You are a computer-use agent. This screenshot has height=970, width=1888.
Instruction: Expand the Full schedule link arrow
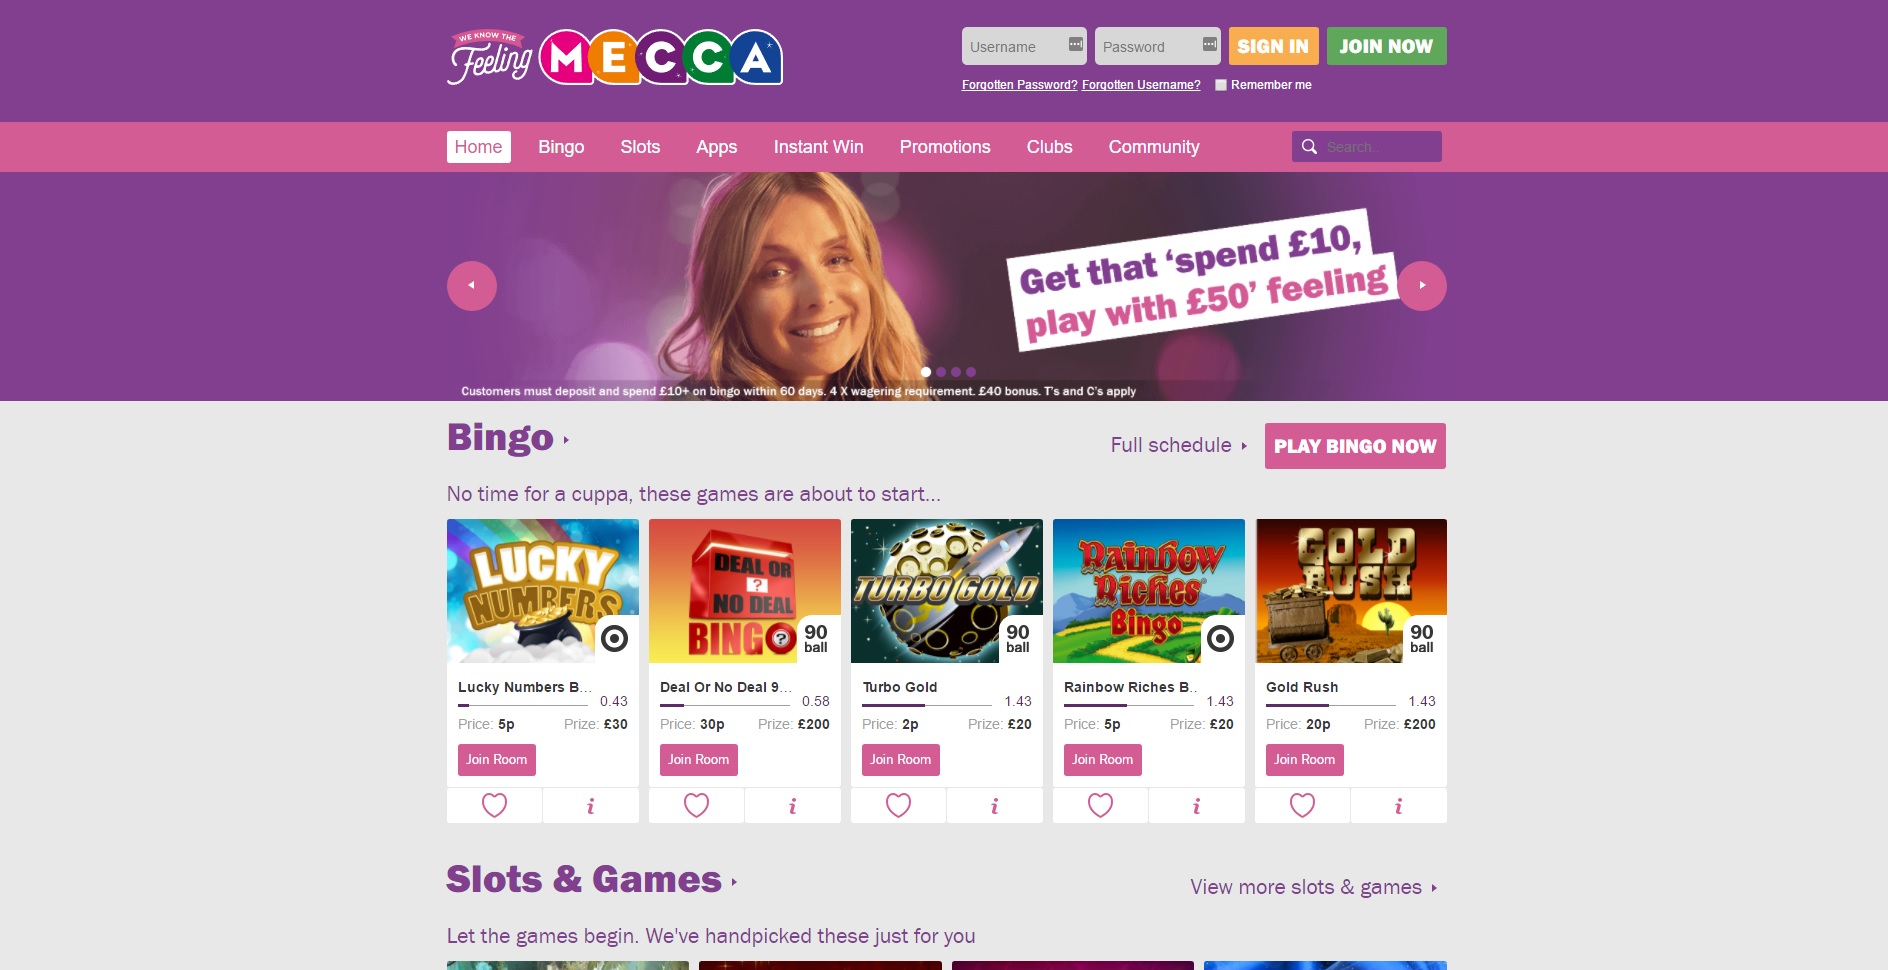pos(1244,446)
